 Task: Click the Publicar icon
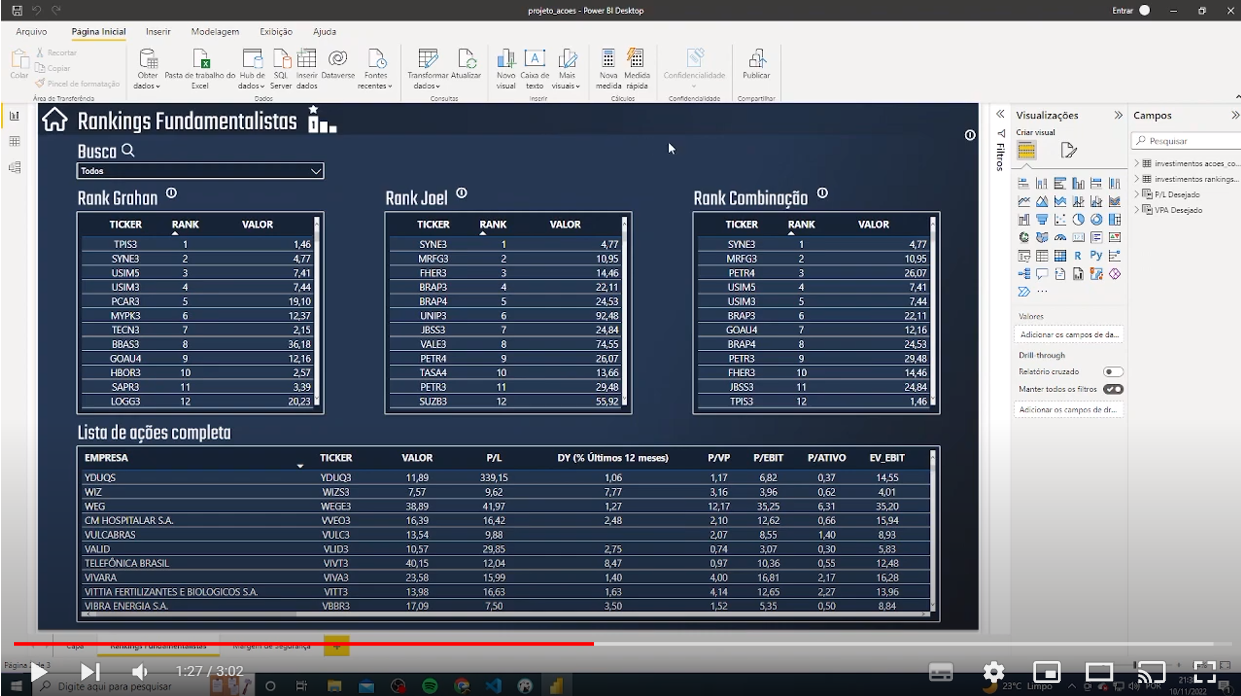pos(757,58)
